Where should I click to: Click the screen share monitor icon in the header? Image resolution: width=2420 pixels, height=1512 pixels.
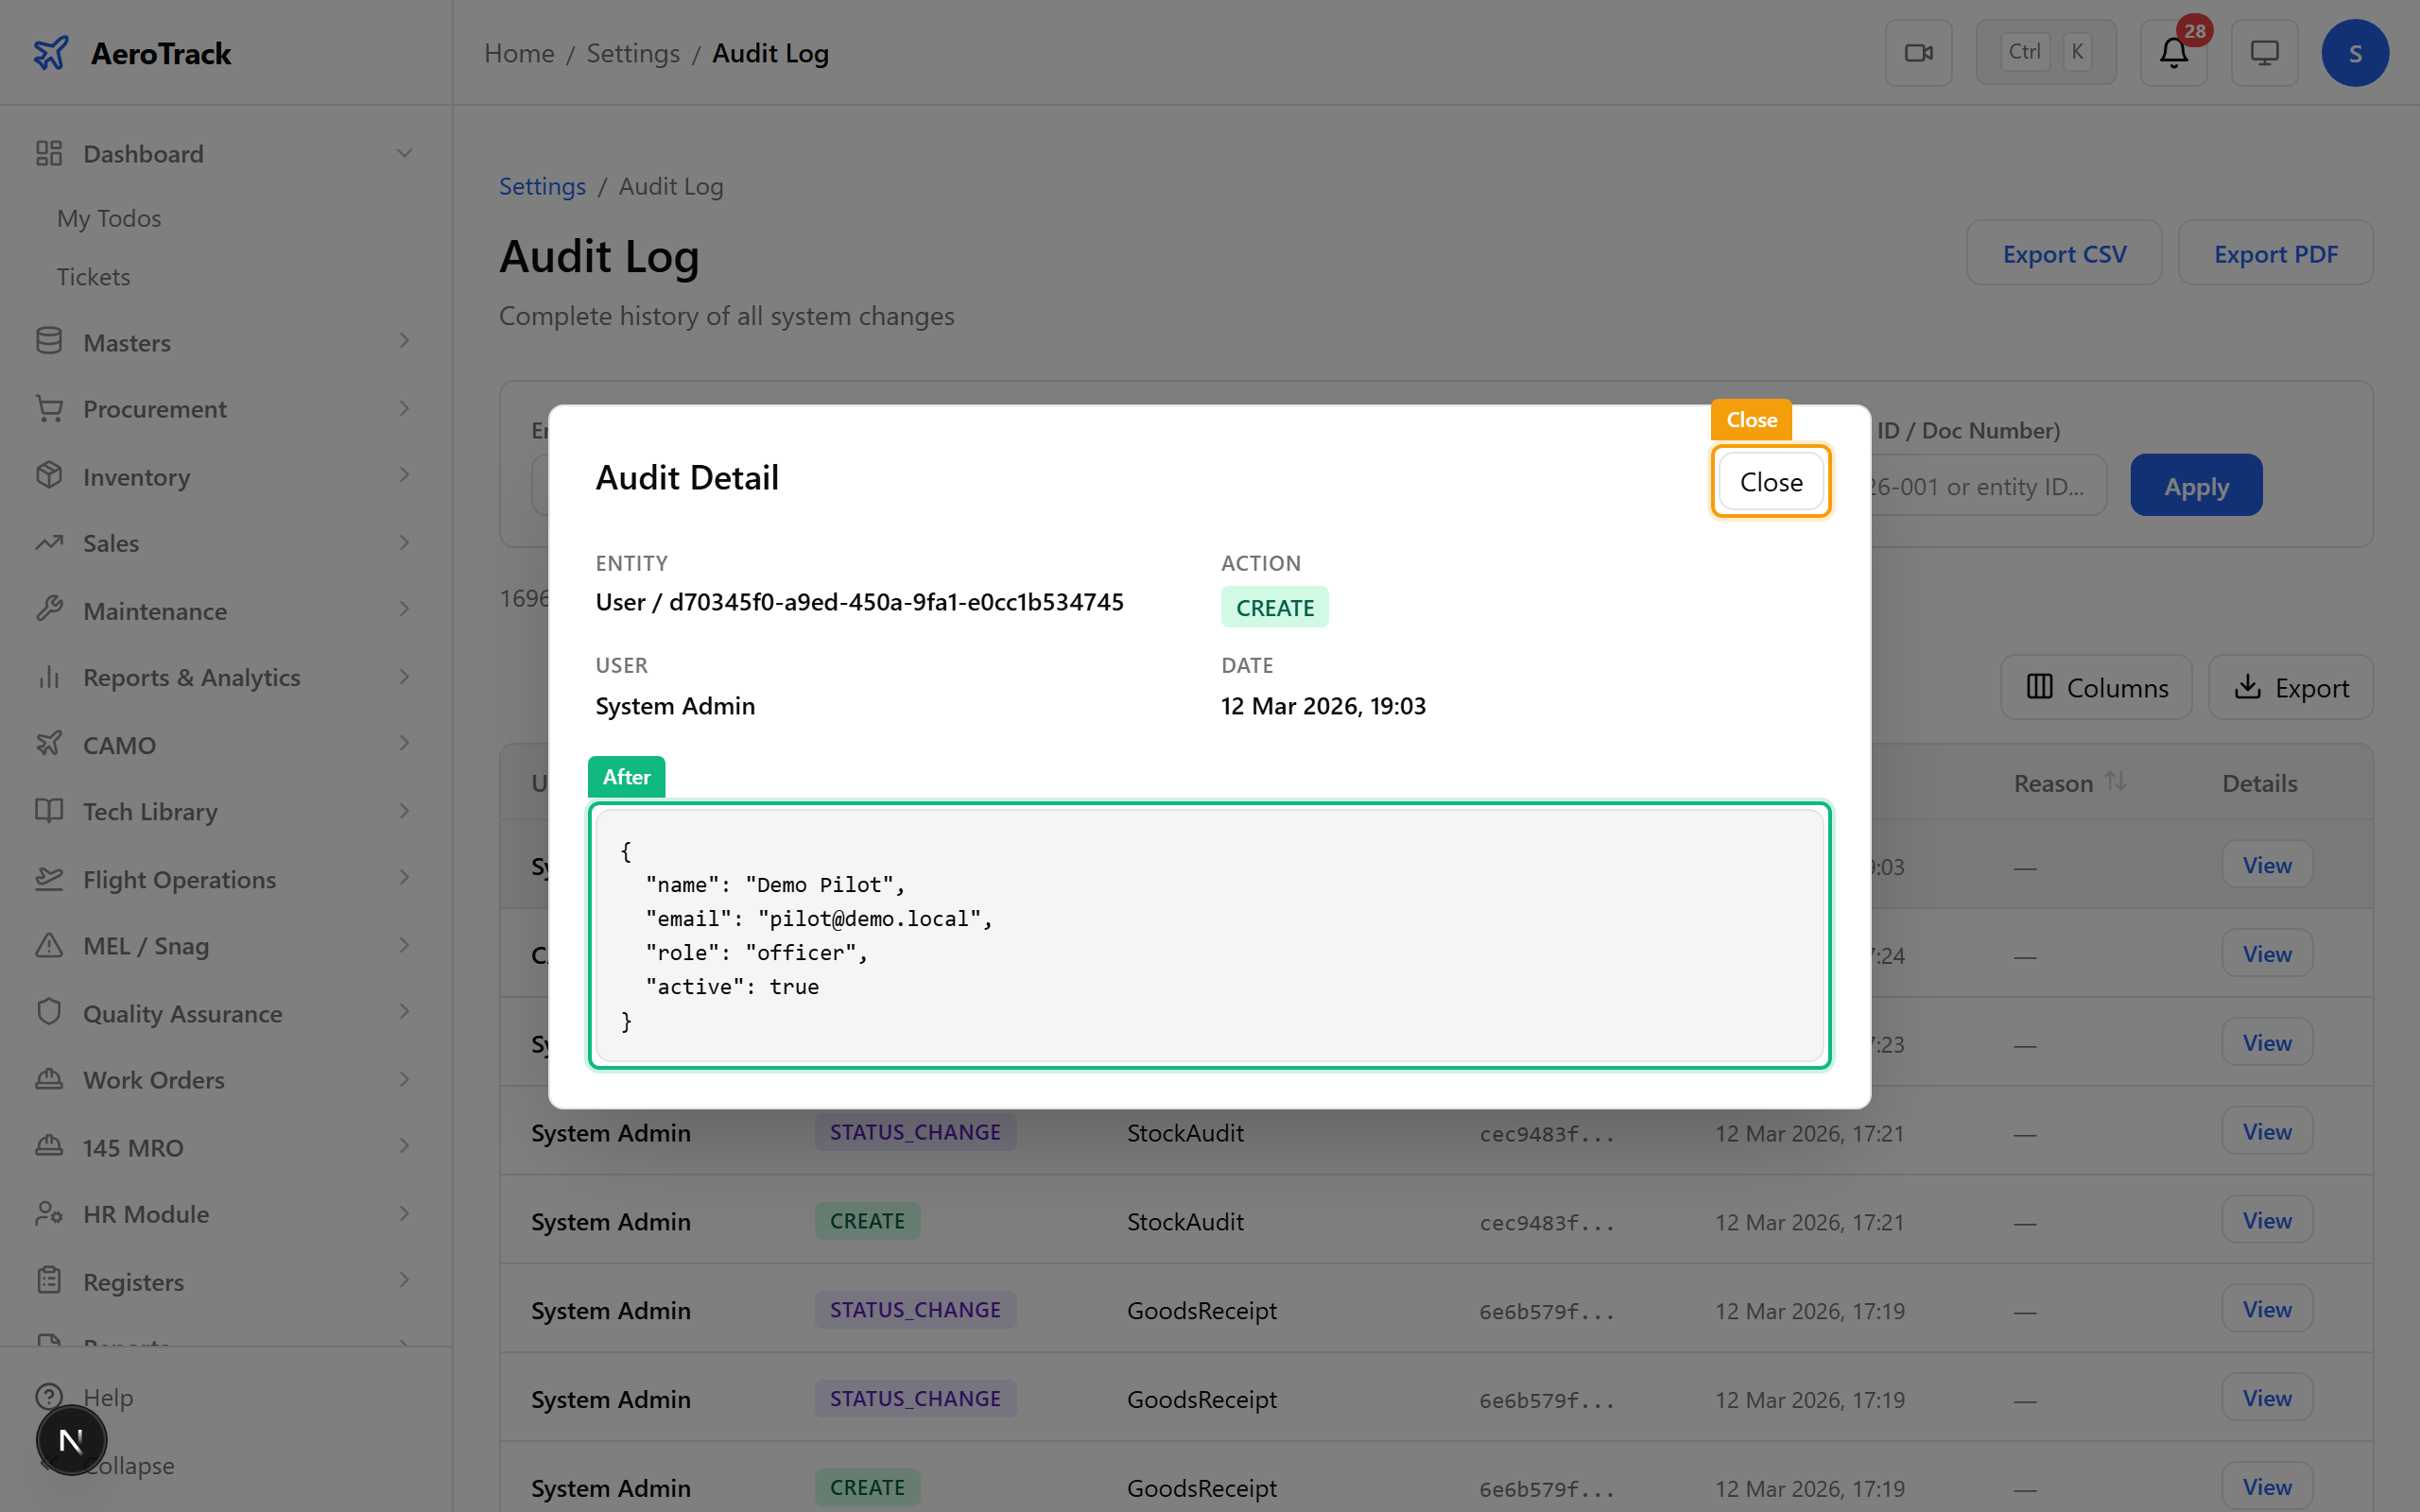2264,52
